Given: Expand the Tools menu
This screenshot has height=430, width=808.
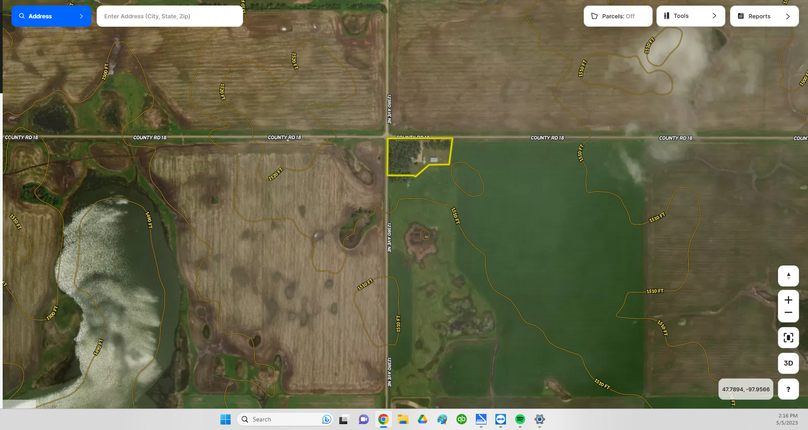Looking at the screenshot, I should (691, 16).
